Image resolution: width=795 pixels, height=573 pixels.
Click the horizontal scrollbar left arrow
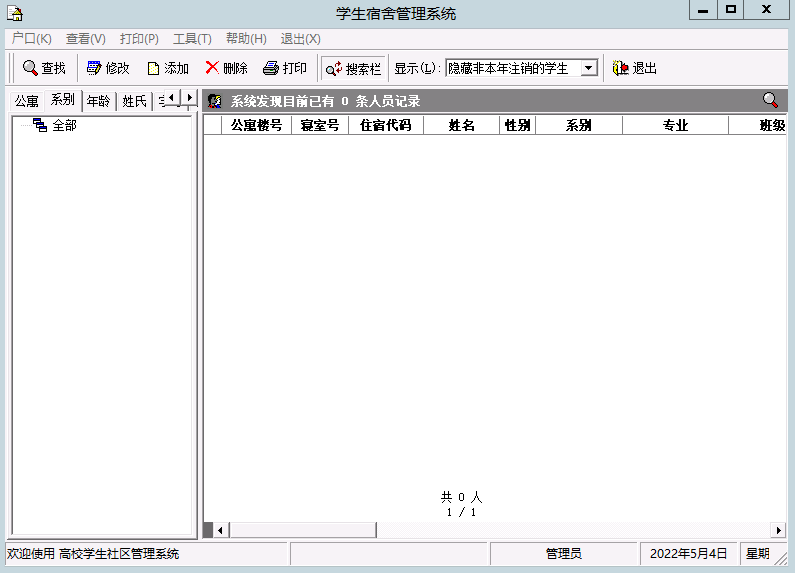[221, 530]
